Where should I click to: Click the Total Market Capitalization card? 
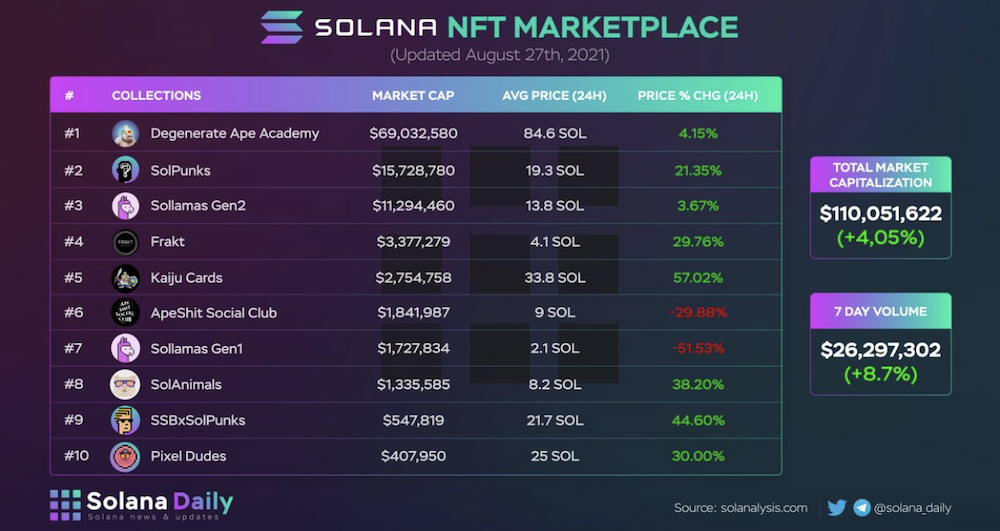tap(880, 207)
